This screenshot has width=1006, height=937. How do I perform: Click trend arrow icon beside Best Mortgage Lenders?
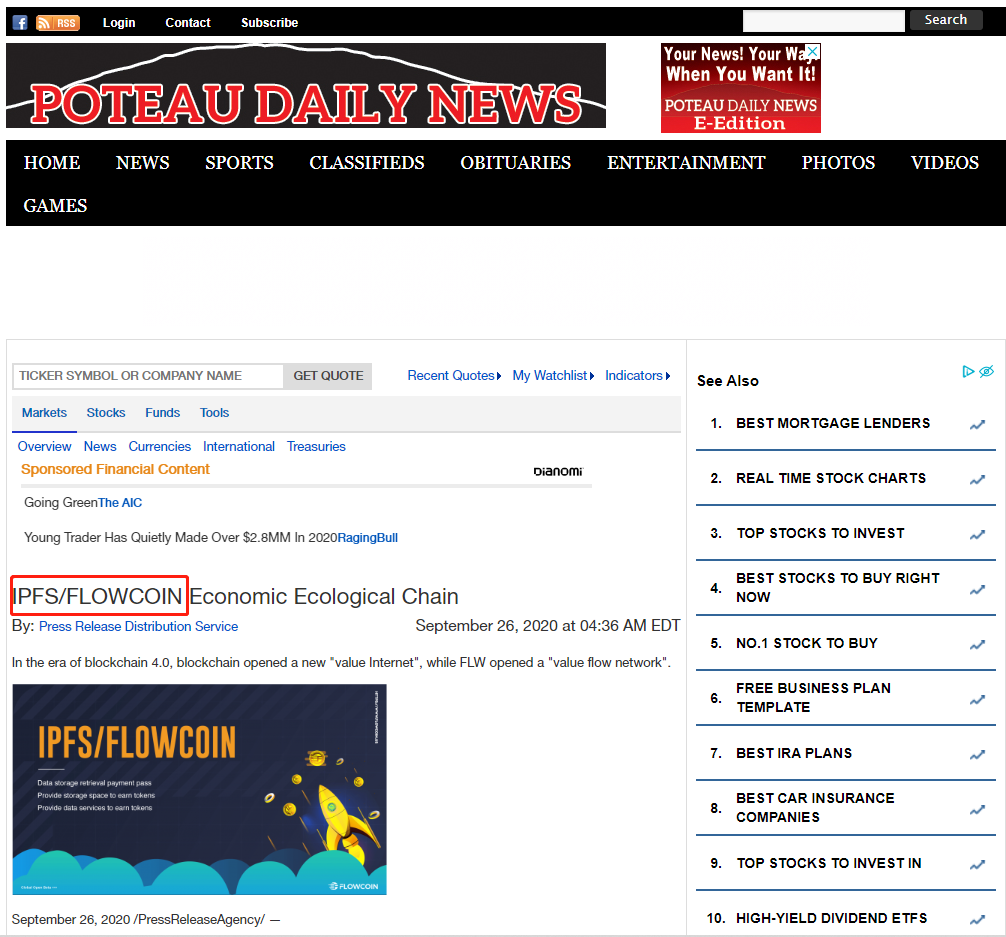click(x=977, y=425)
